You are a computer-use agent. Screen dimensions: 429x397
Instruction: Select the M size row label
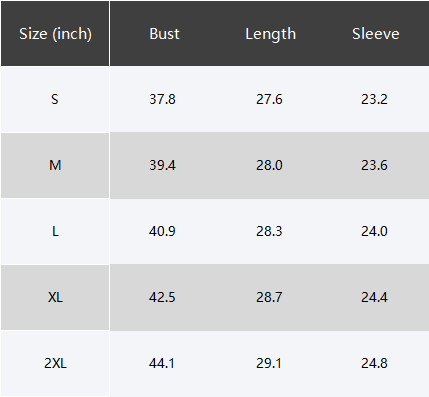tap(55, 165)
